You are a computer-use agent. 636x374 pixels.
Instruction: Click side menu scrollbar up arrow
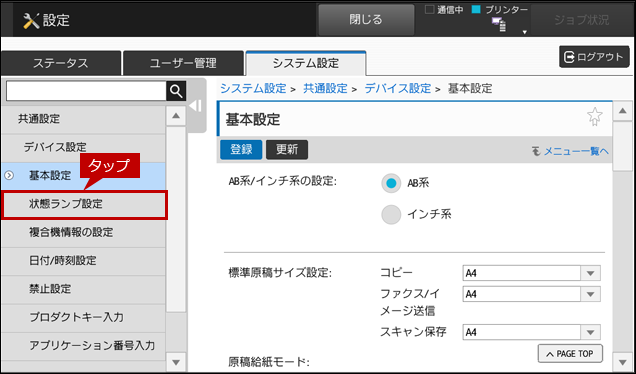[176, 116]
